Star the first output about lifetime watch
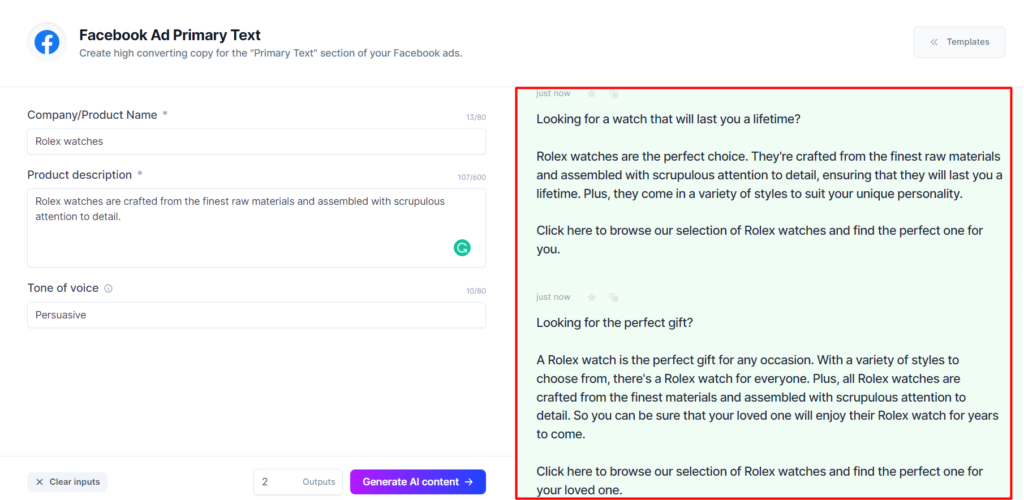1024x500 pixels. (x=592, y=94)
